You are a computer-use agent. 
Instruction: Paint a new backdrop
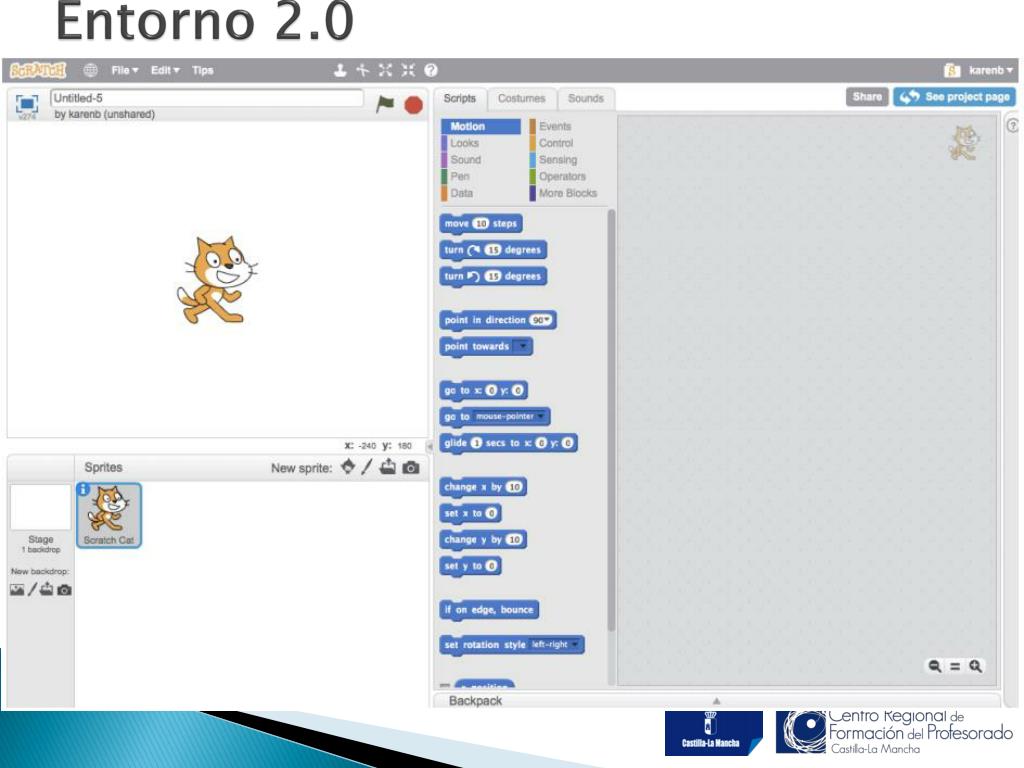32,590
